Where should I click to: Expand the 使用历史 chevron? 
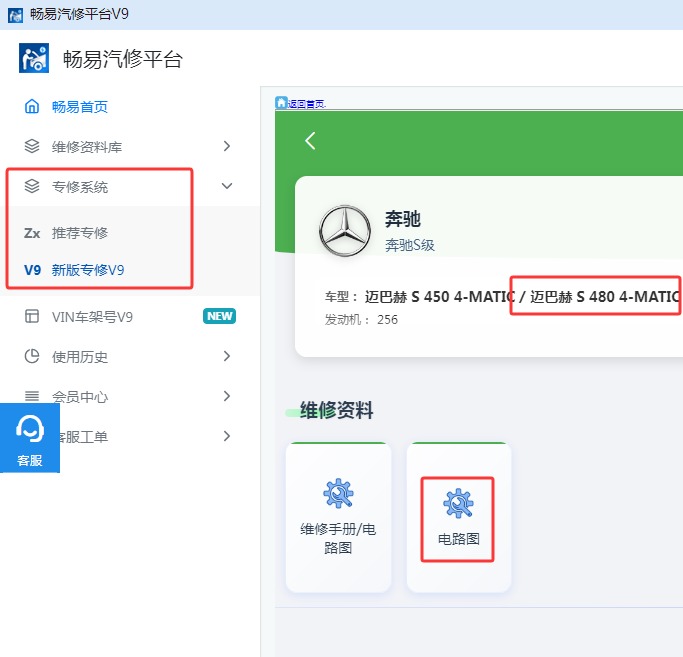(227, 356)
